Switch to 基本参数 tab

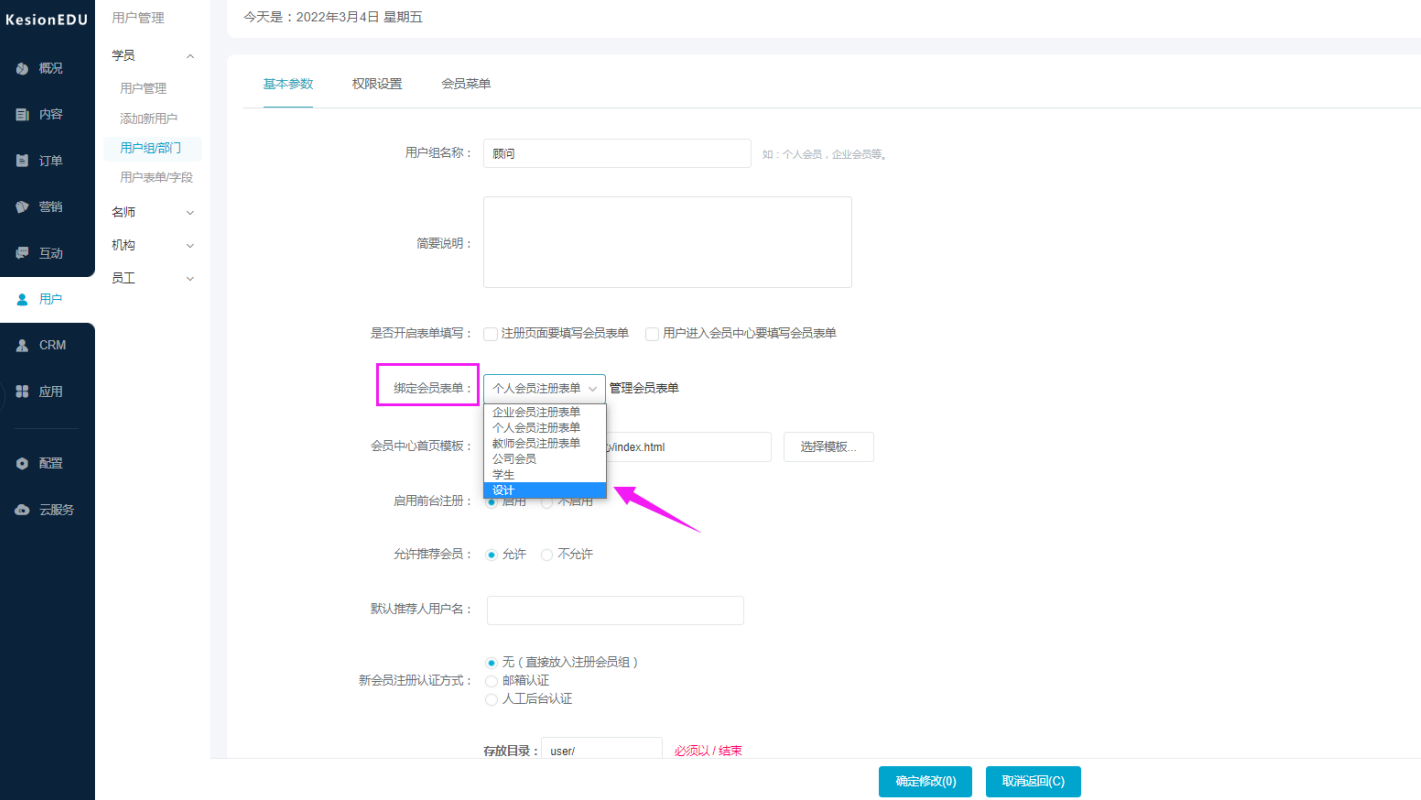point(288,84)
